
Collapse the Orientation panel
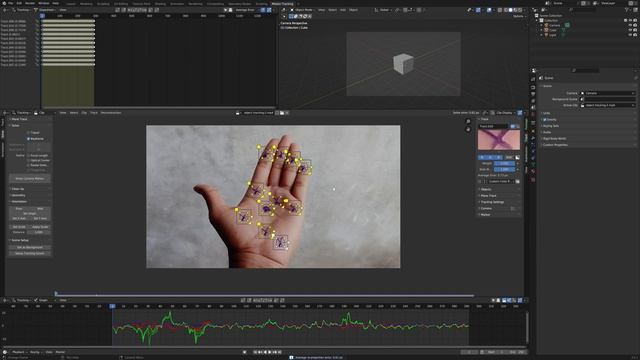tap(19, 202)
